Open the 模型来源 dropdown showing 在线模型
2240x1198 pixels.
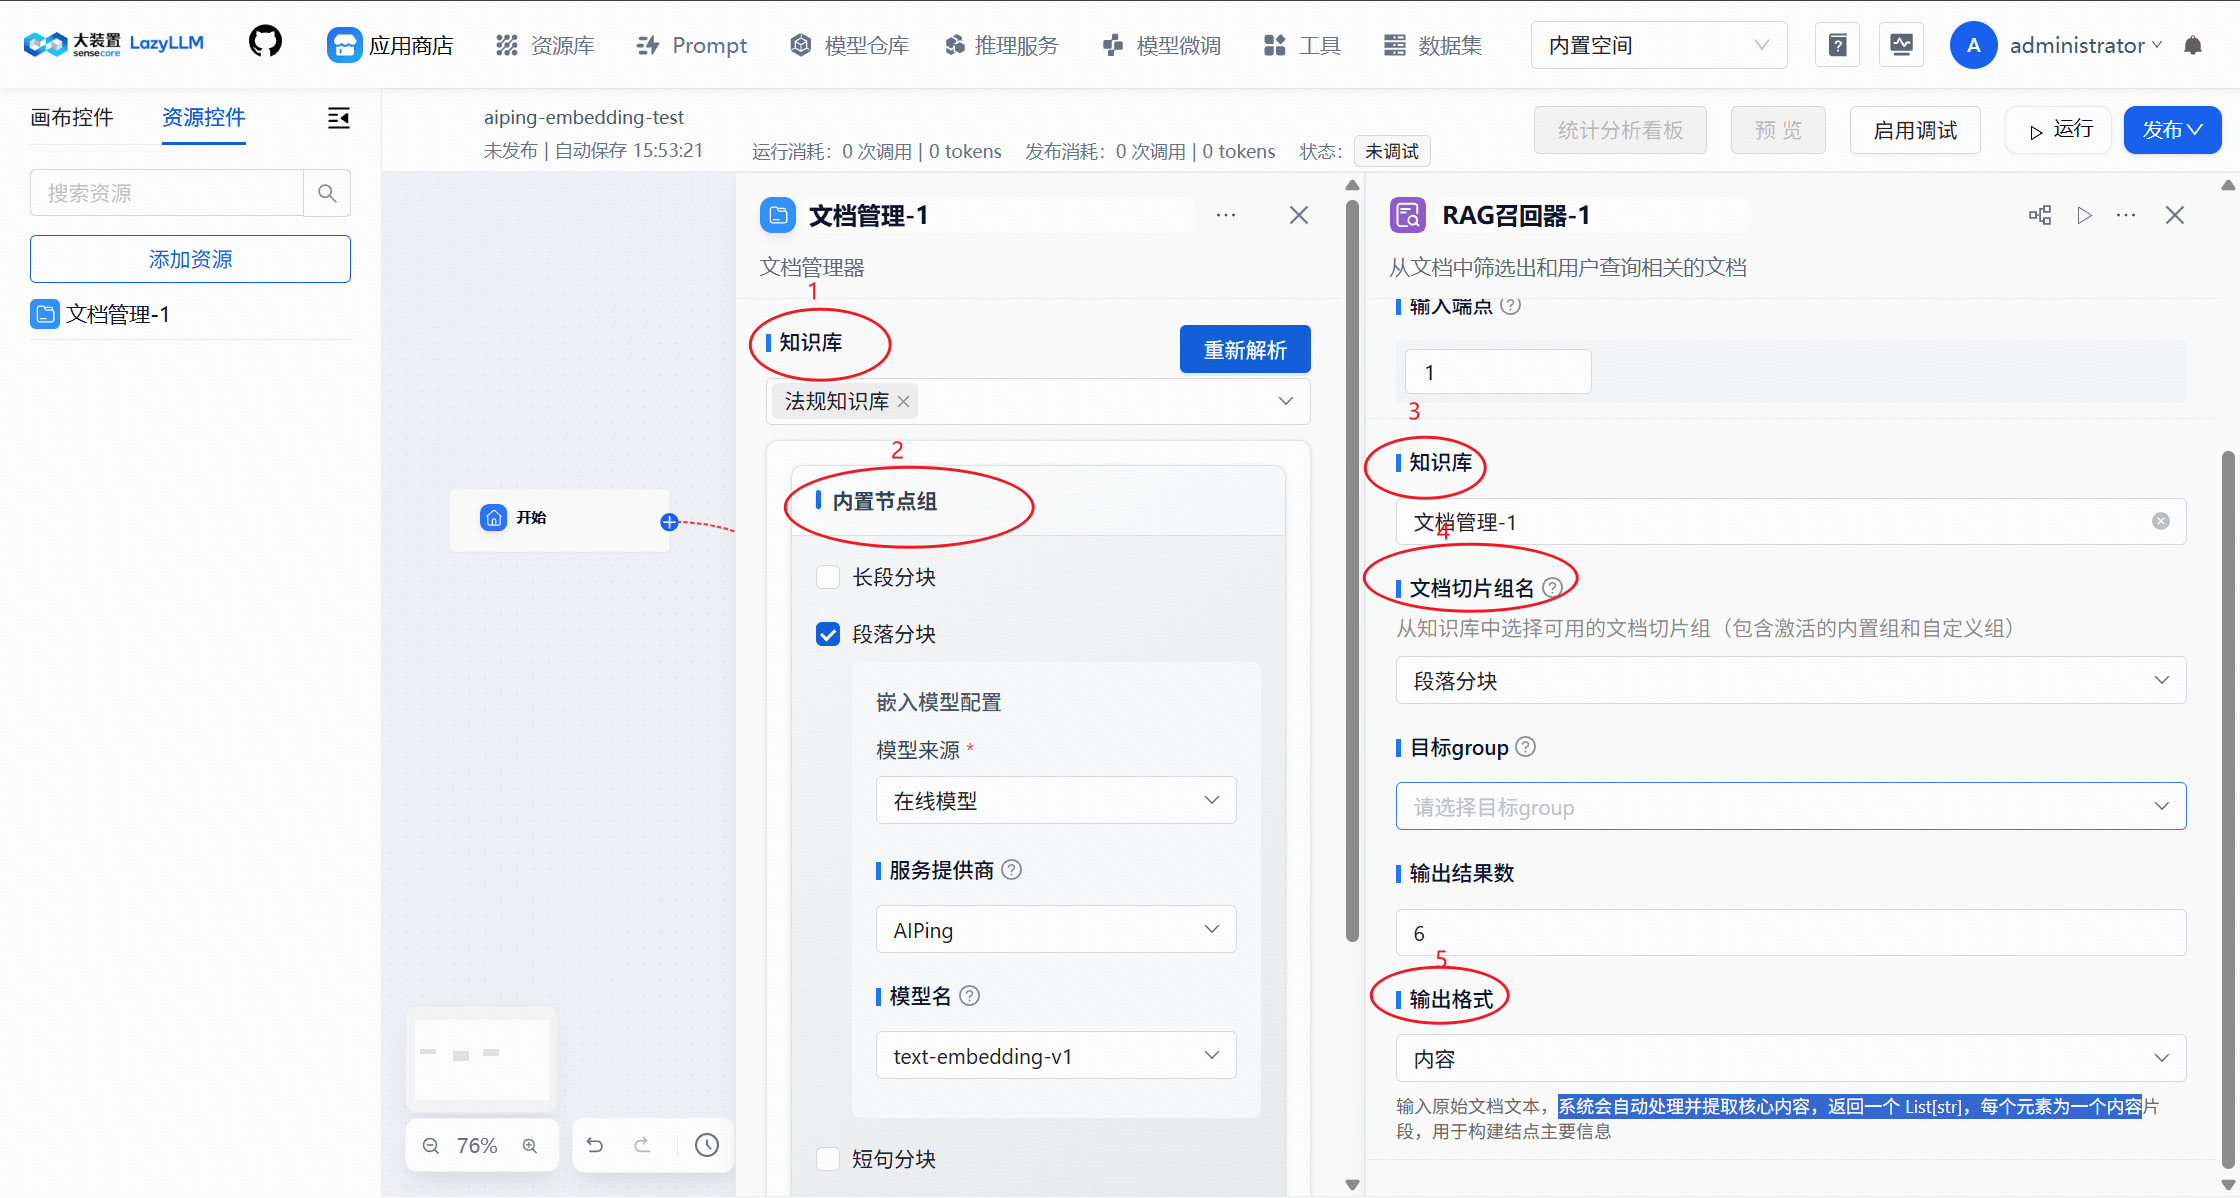[1055, 800]
